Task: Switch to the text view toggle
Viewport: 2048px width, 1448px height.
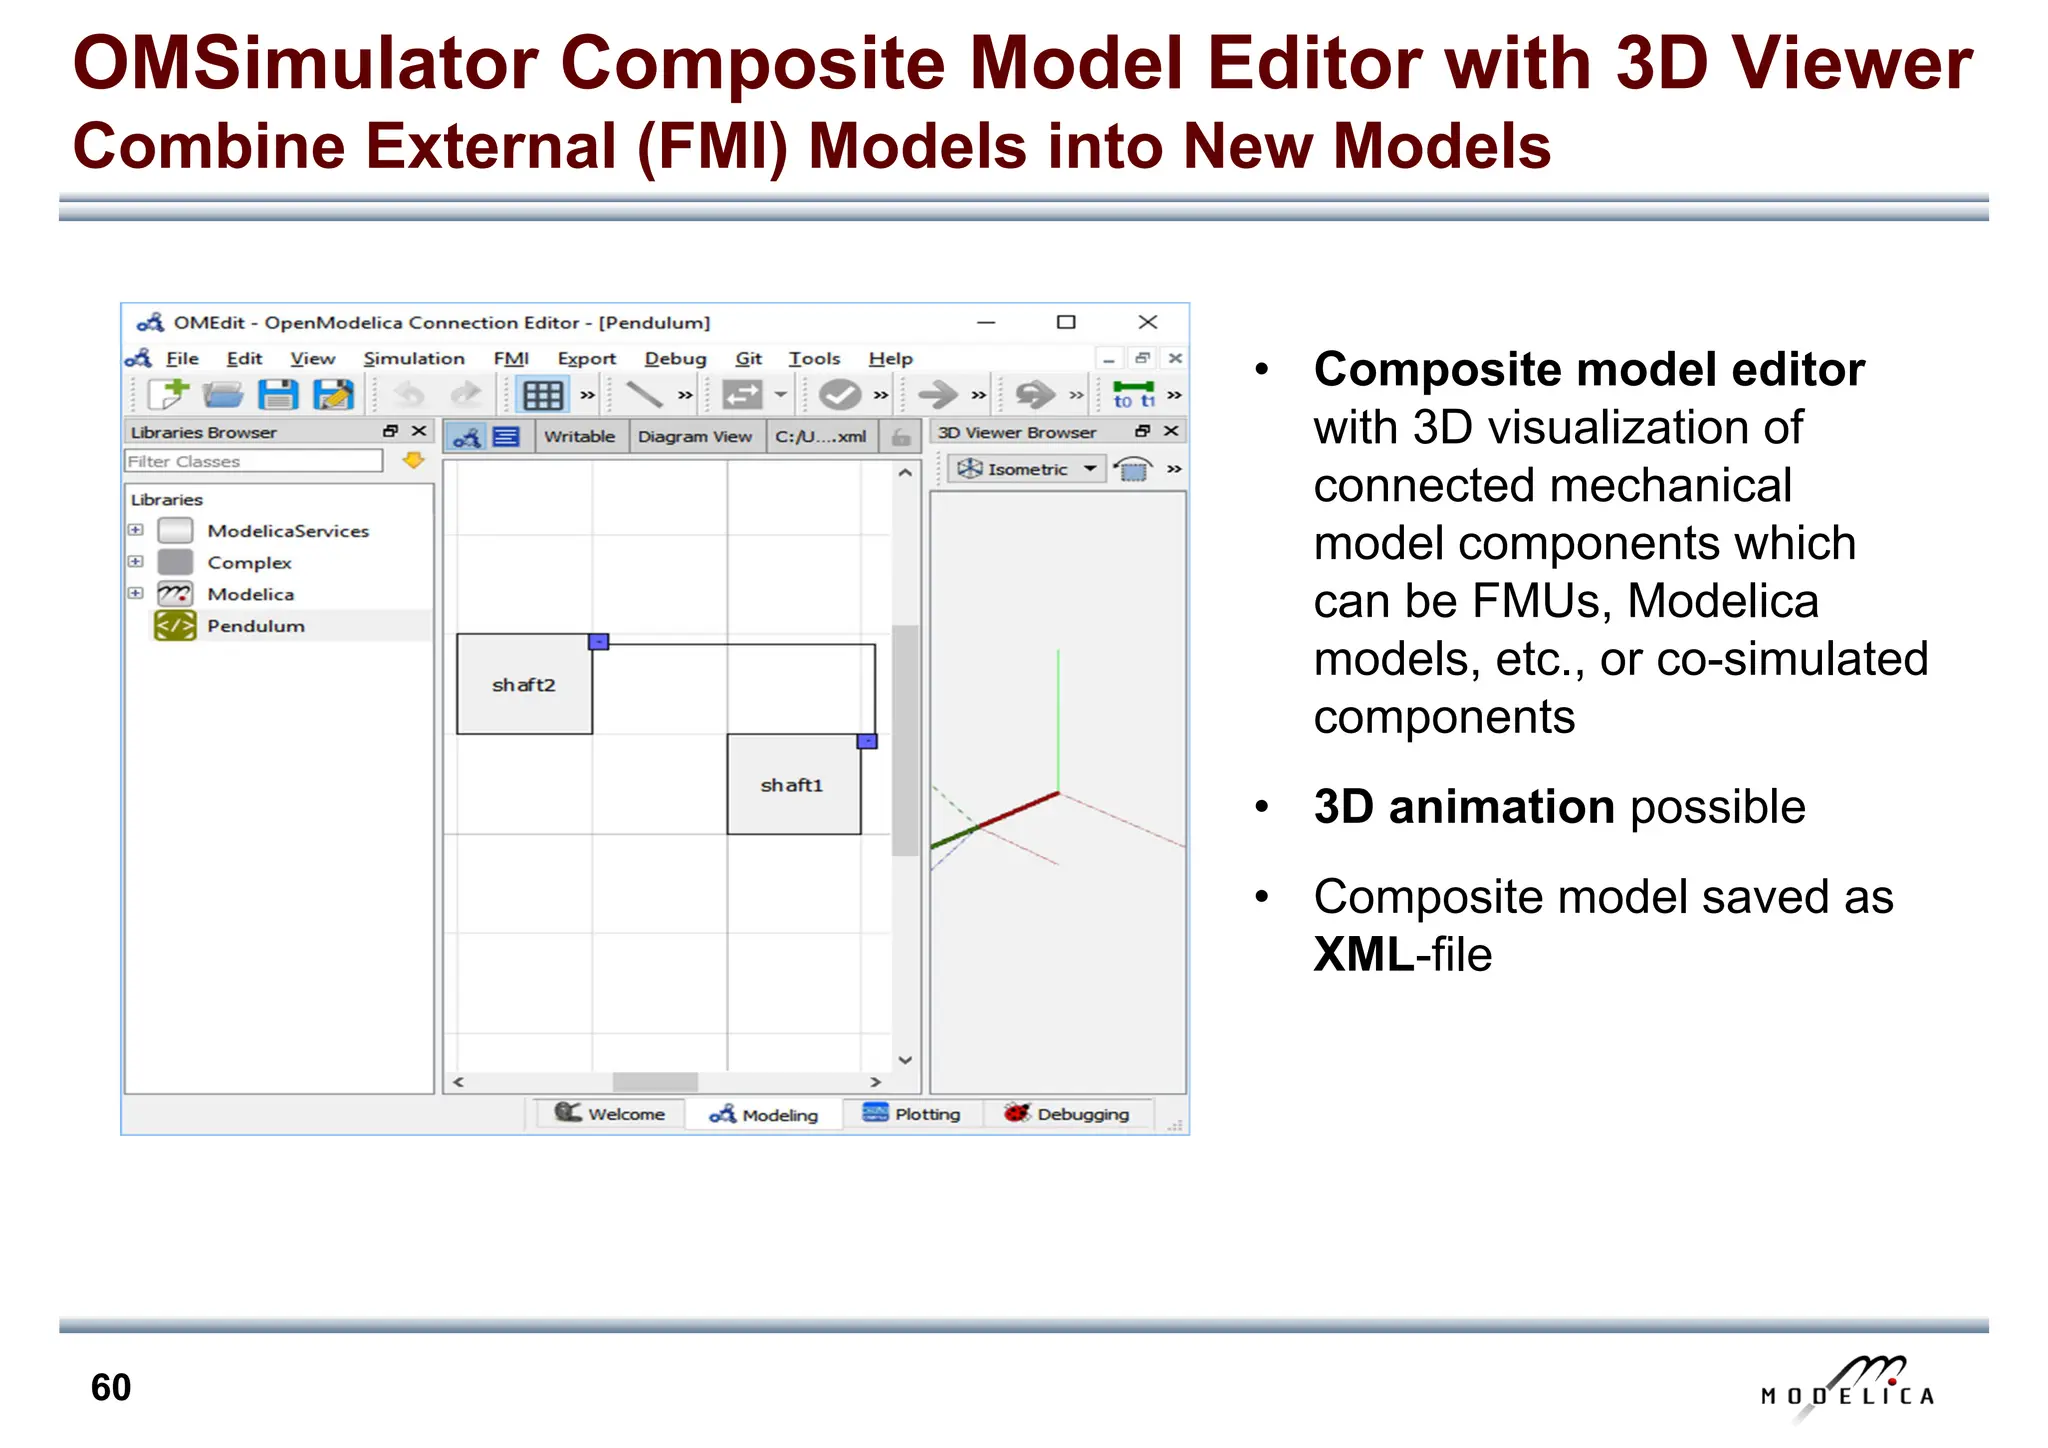Action: click(x=507, y=437)
